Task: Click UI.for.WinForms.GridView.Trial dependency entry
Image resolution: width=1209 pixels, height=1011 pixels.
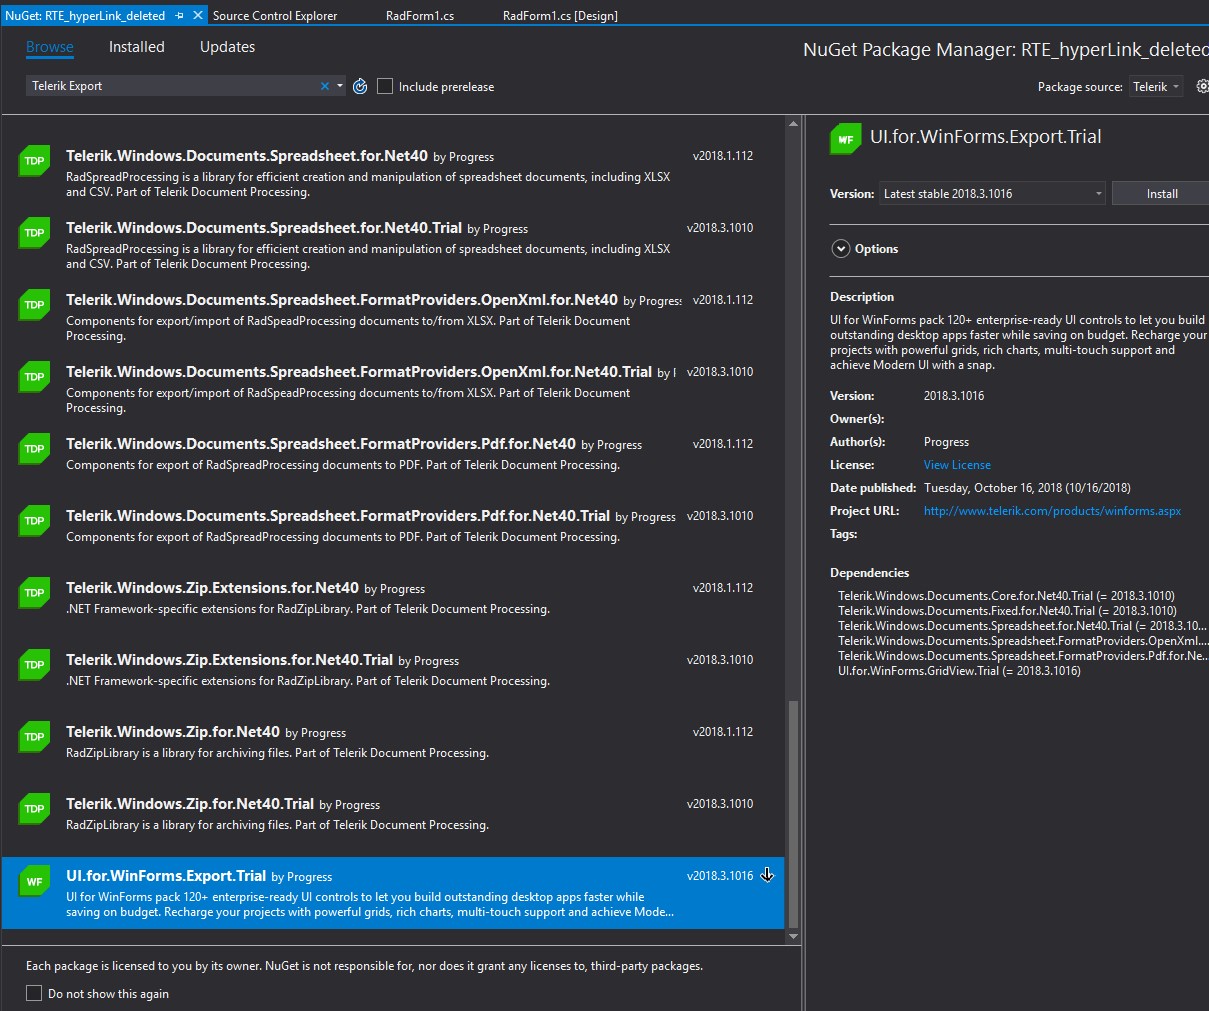Action: (x=959, y=671)
